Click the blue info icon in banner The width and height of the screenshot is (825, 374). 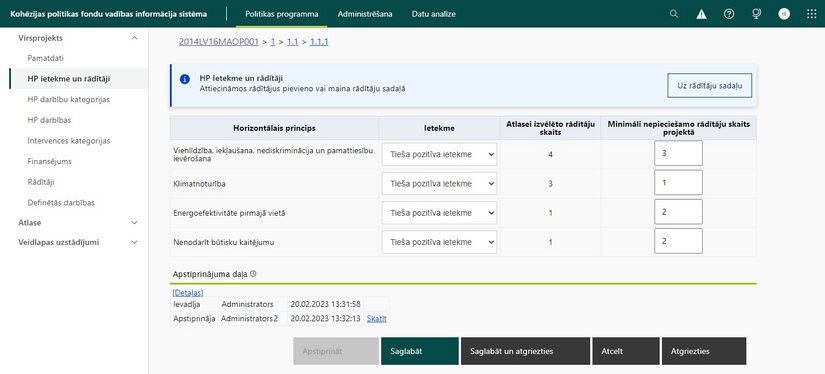[185, 79]
